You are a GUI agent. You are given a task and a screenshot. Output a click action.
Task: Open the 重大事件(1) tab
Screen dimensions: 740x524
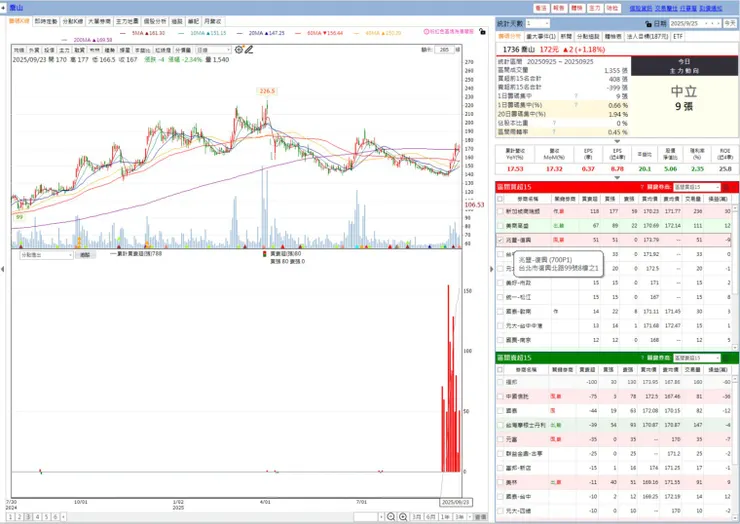(x=541, y=36)
